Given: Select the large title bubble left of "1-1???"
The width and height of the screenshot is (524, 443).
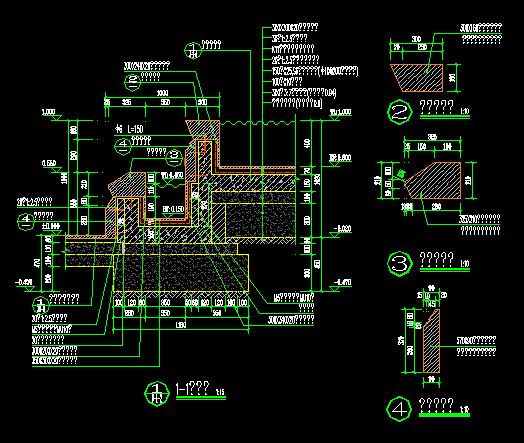Looking at the screenshot, I should pyautogui.click(x=157, y=394).
